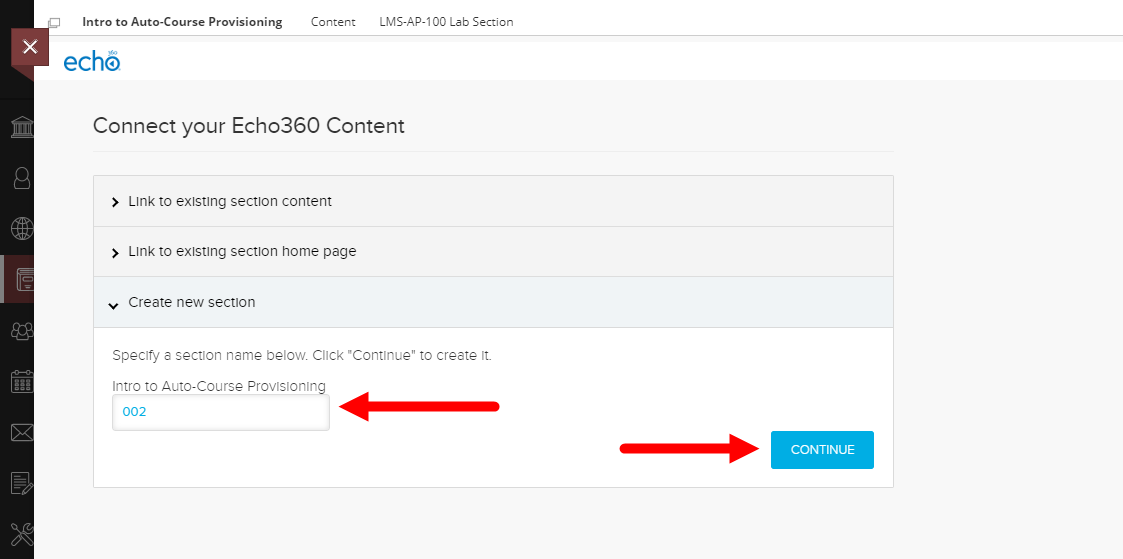Screen dimensions: 1123x559
Task: Open Intro to Auto-Course Provisioning breadcrumb
Action: point(182,22)
